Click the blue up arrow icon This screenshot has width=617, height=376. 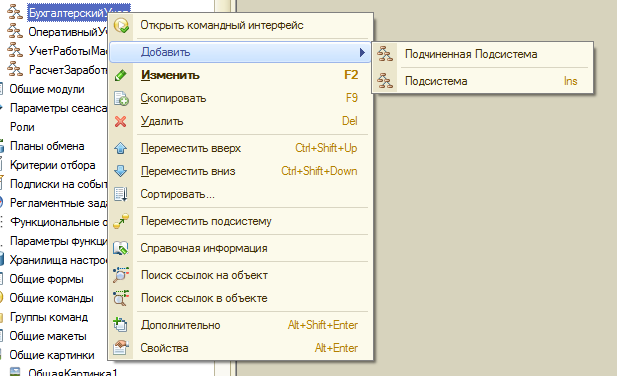[x=121, y=148]
